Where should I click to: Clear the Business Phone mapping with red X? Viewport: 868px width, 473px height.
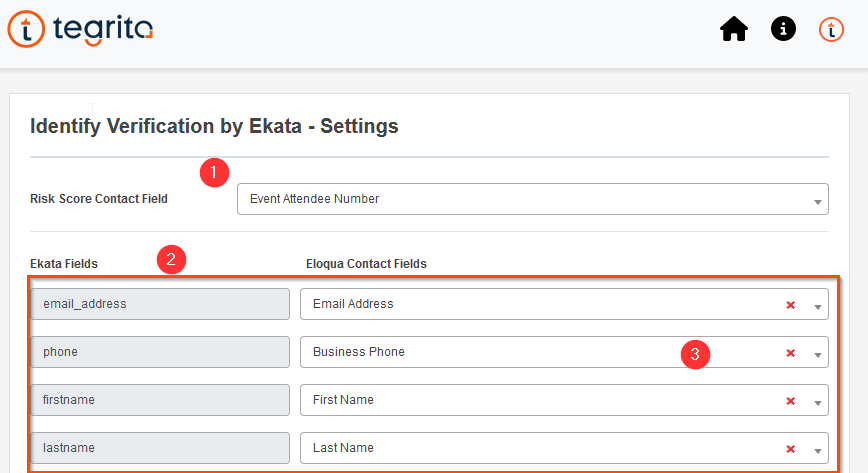tap(790, 353)
